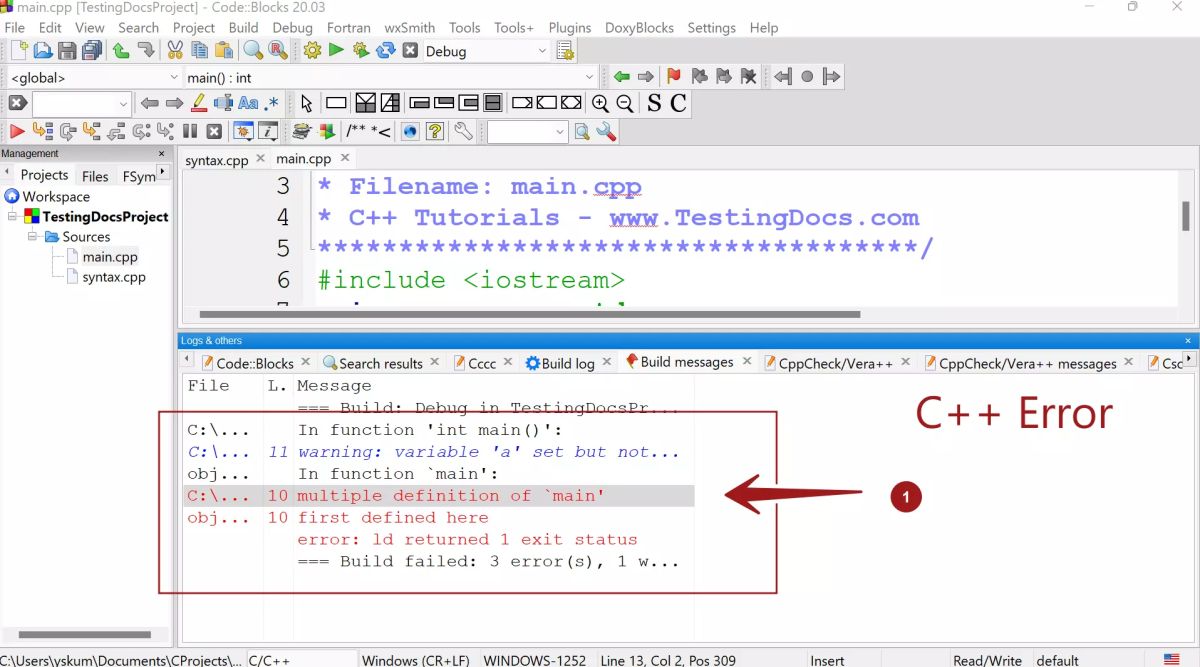Image resolution: width=1200 pixels, height=667 pixels.
Task: Abort the build via red X icon
Action: tap(408, 51)
